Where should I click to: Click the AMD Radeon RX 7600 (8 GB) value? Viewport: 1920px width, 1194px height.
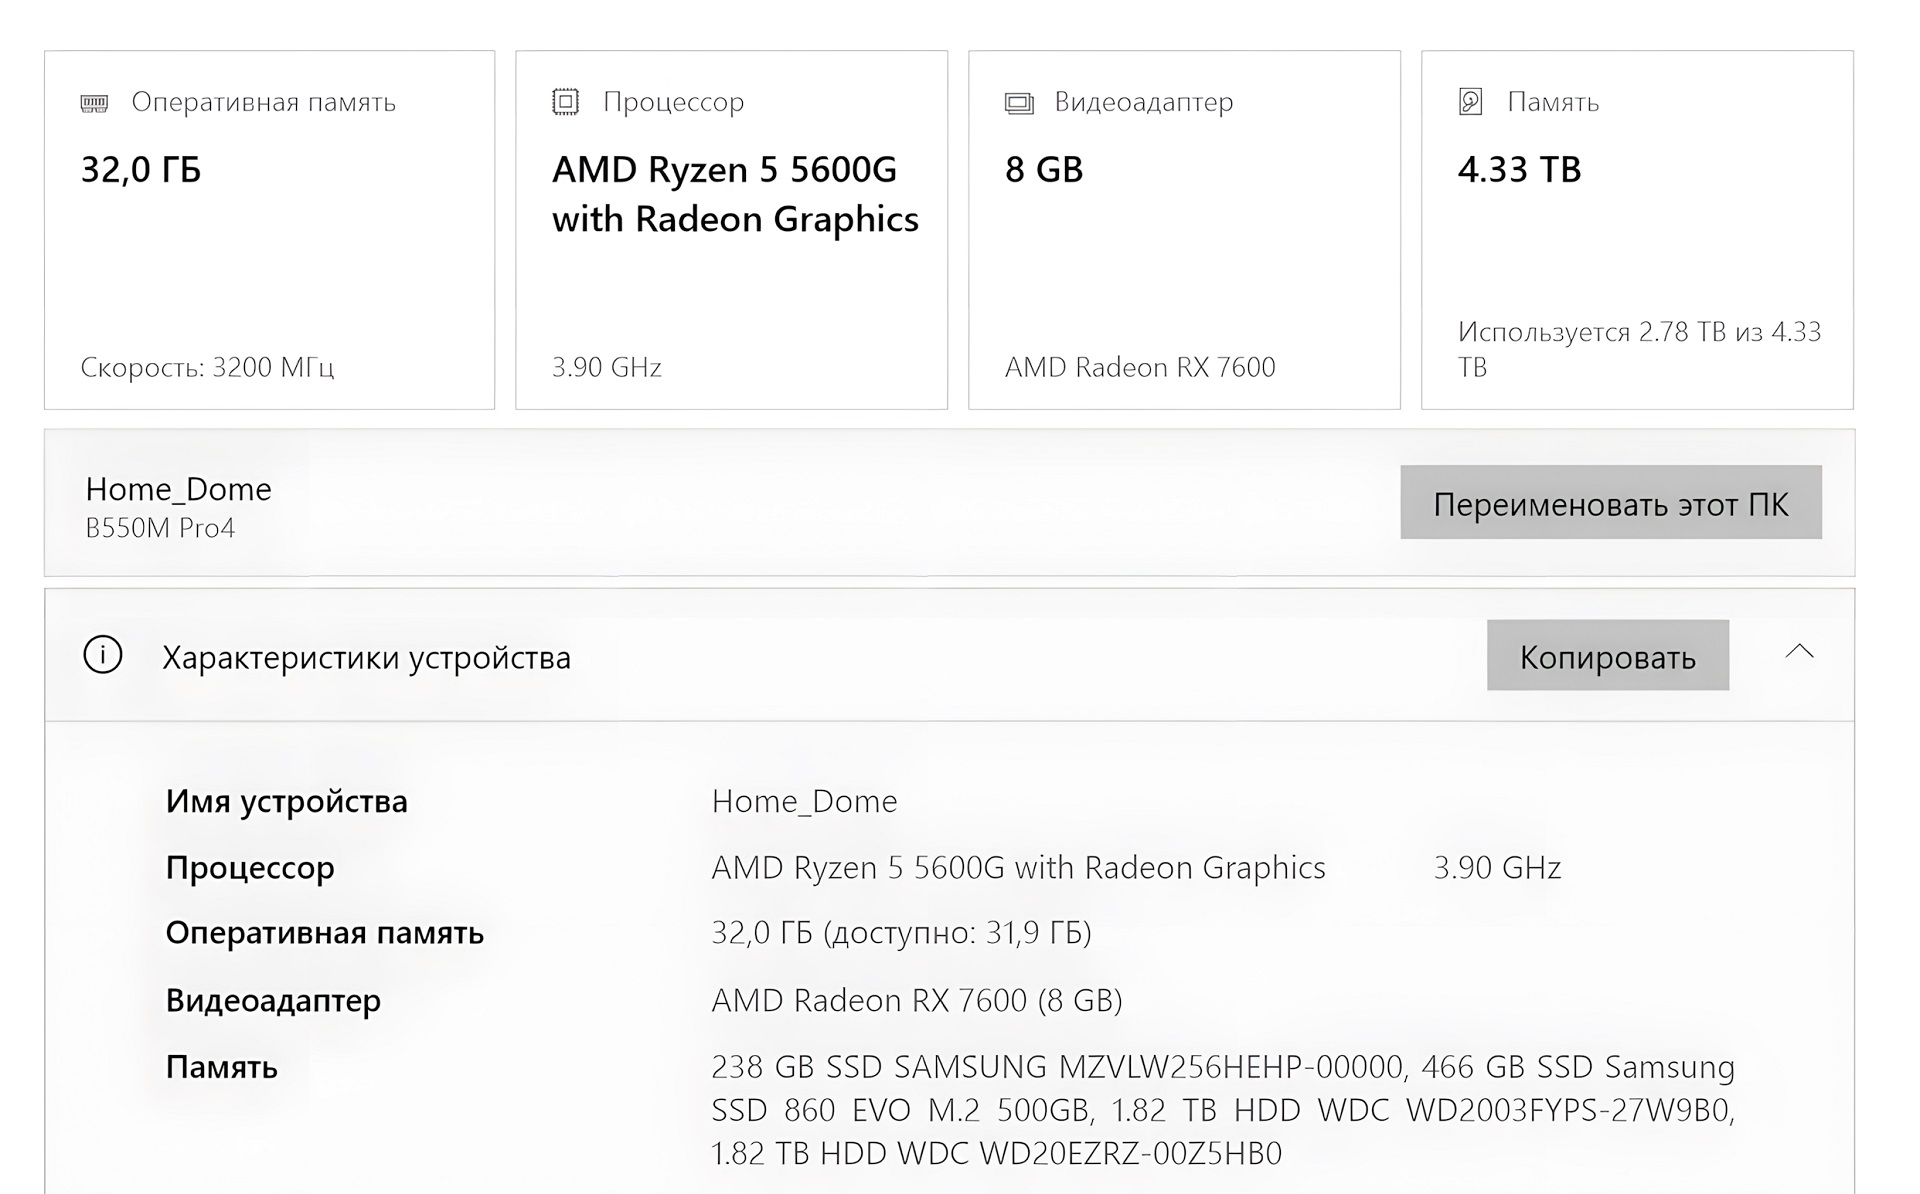point(916,1000)
